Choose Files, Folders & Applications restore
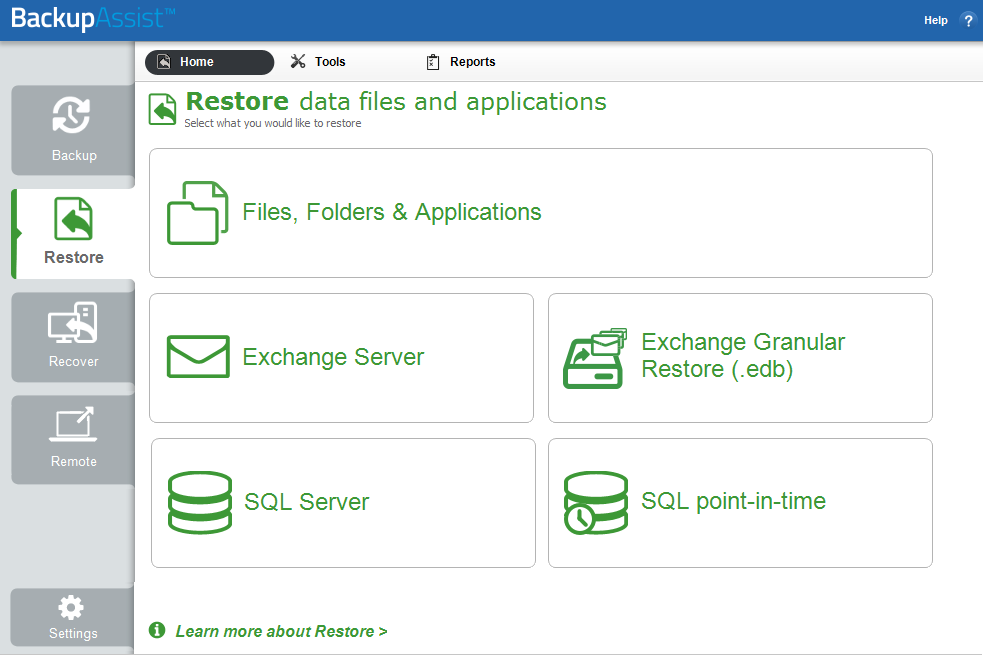The height and width of the screenshot is (656, 983). (x=540, y=213)
